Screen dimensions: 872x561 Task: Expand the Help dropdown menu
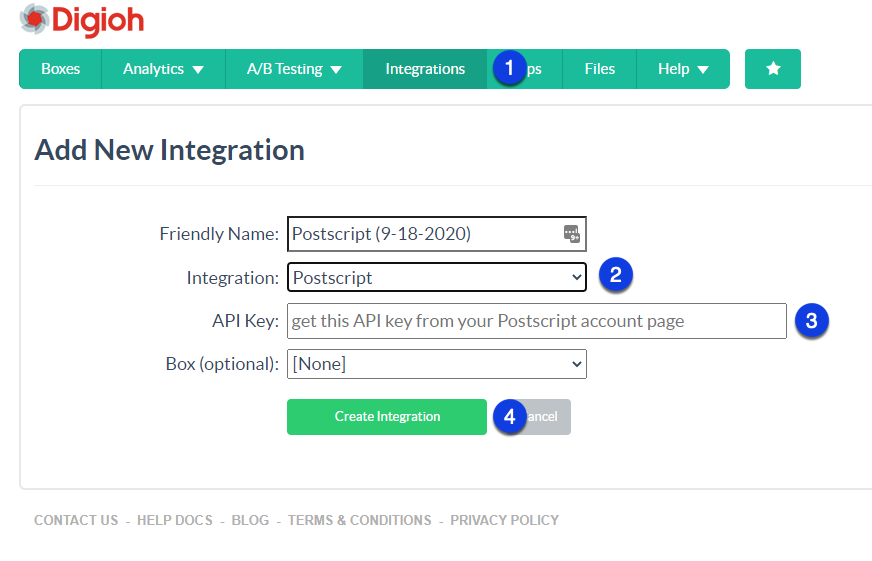point(683,69)
